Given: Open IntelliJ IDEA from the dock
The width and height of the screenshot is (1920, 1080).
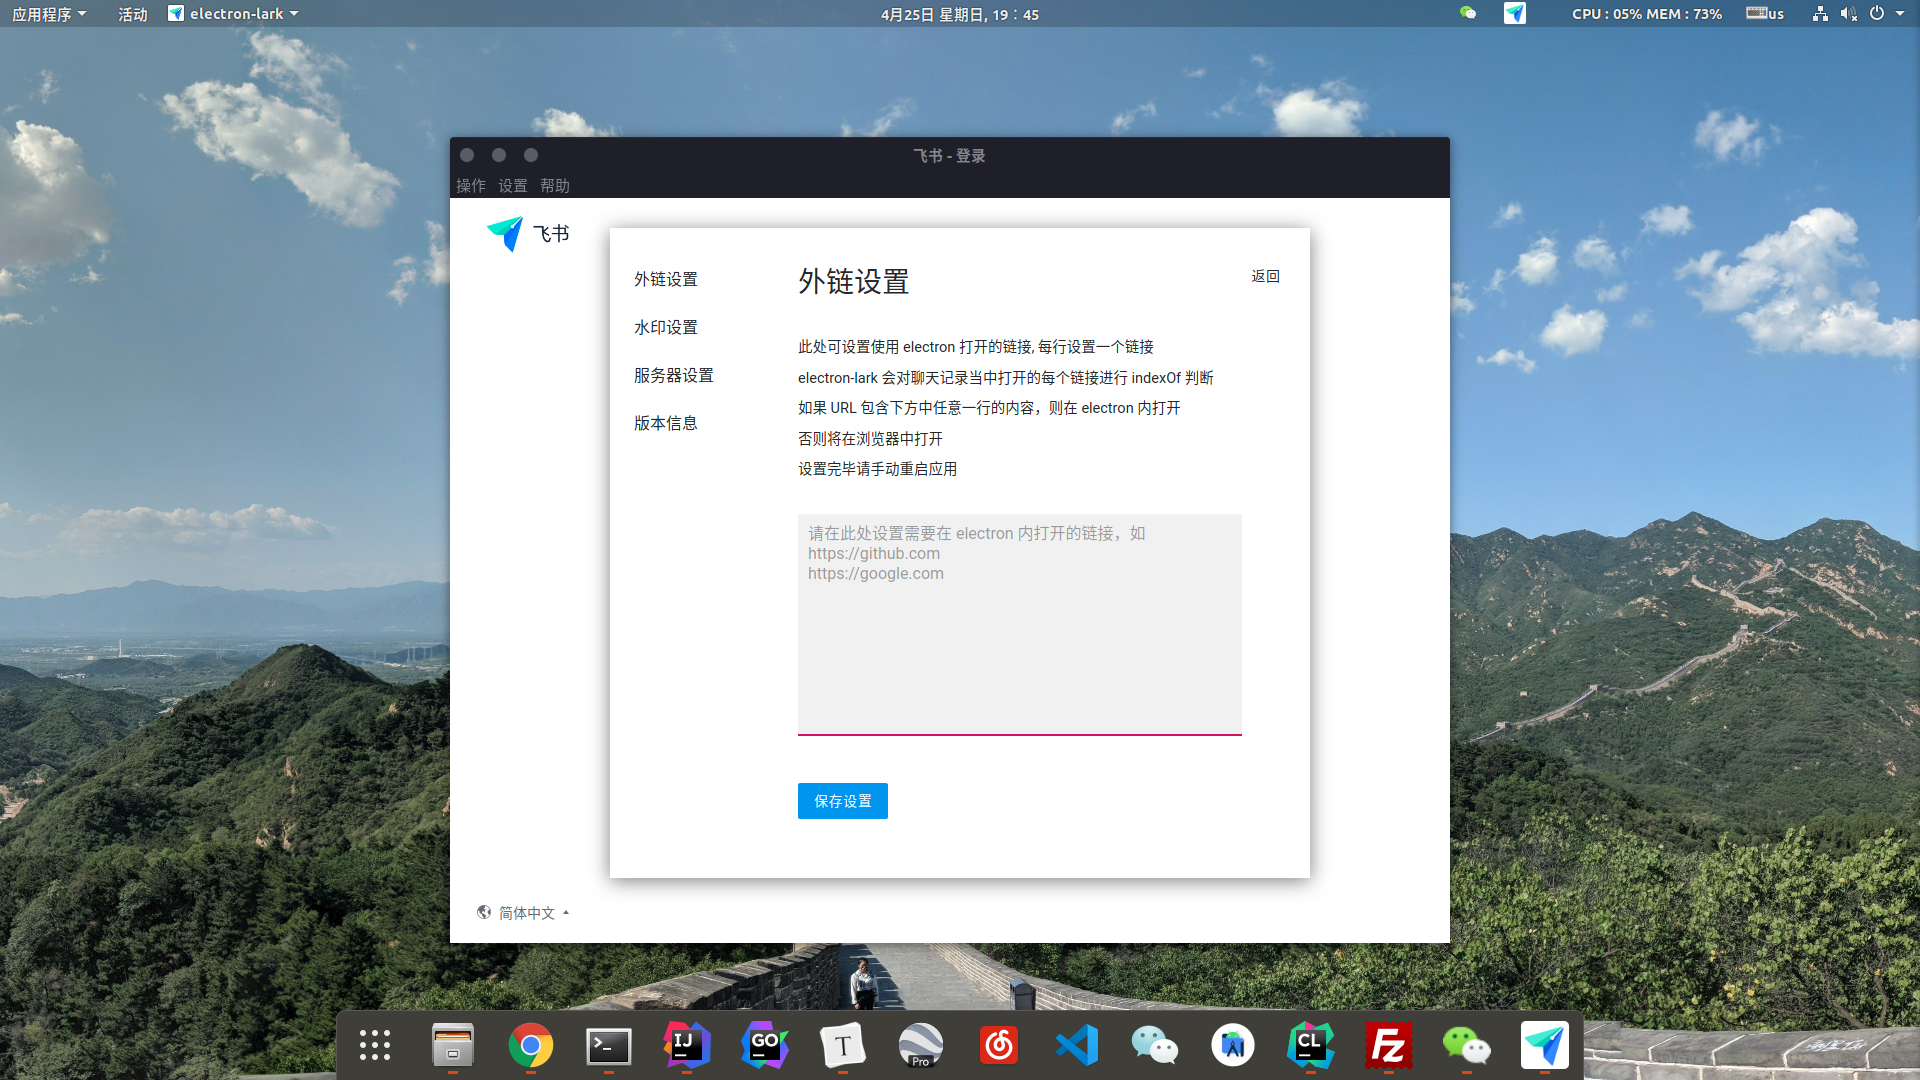Looking at the screenshot, I should (686, 1046).
